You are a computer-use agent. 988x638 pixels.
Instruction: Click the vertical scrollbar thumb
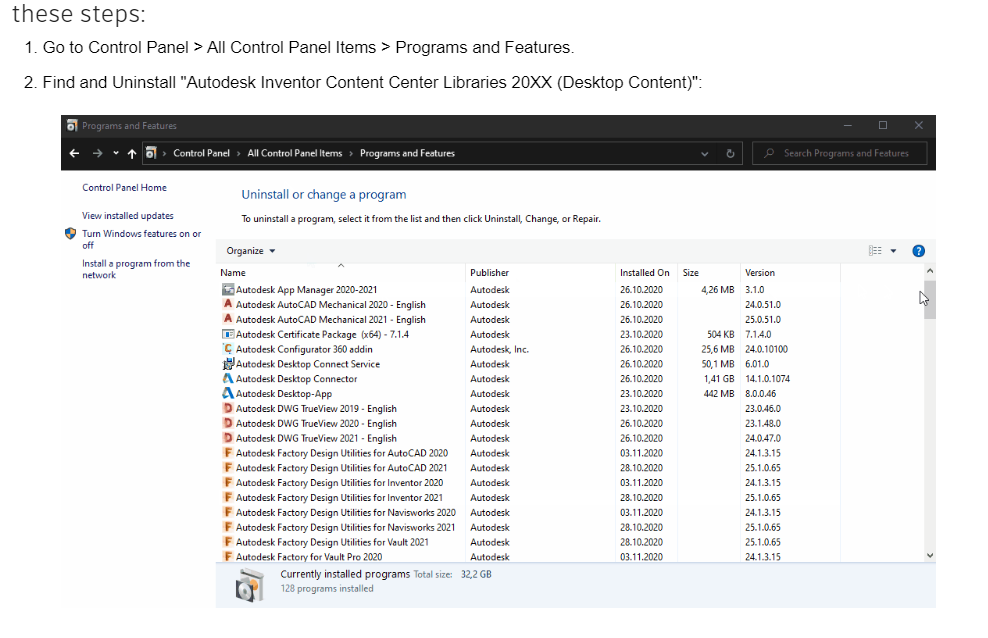pos(930,299)
